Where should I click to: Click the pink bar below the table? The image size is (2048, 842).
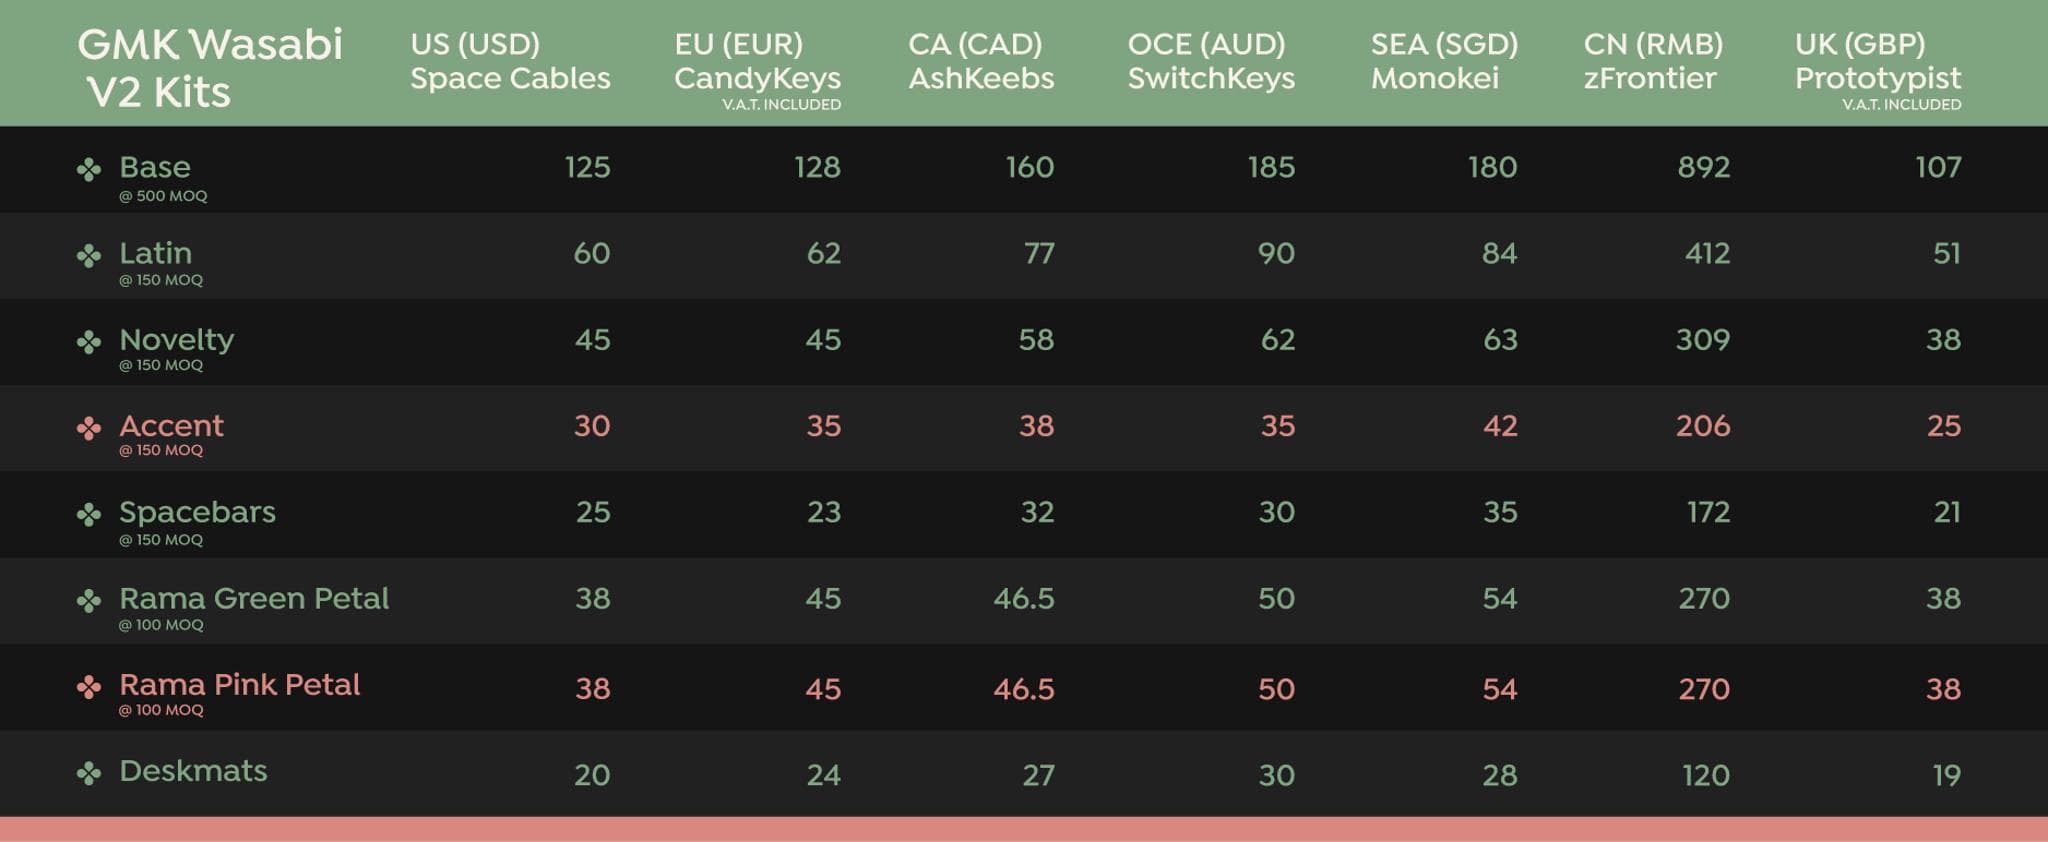point(1024,829)
